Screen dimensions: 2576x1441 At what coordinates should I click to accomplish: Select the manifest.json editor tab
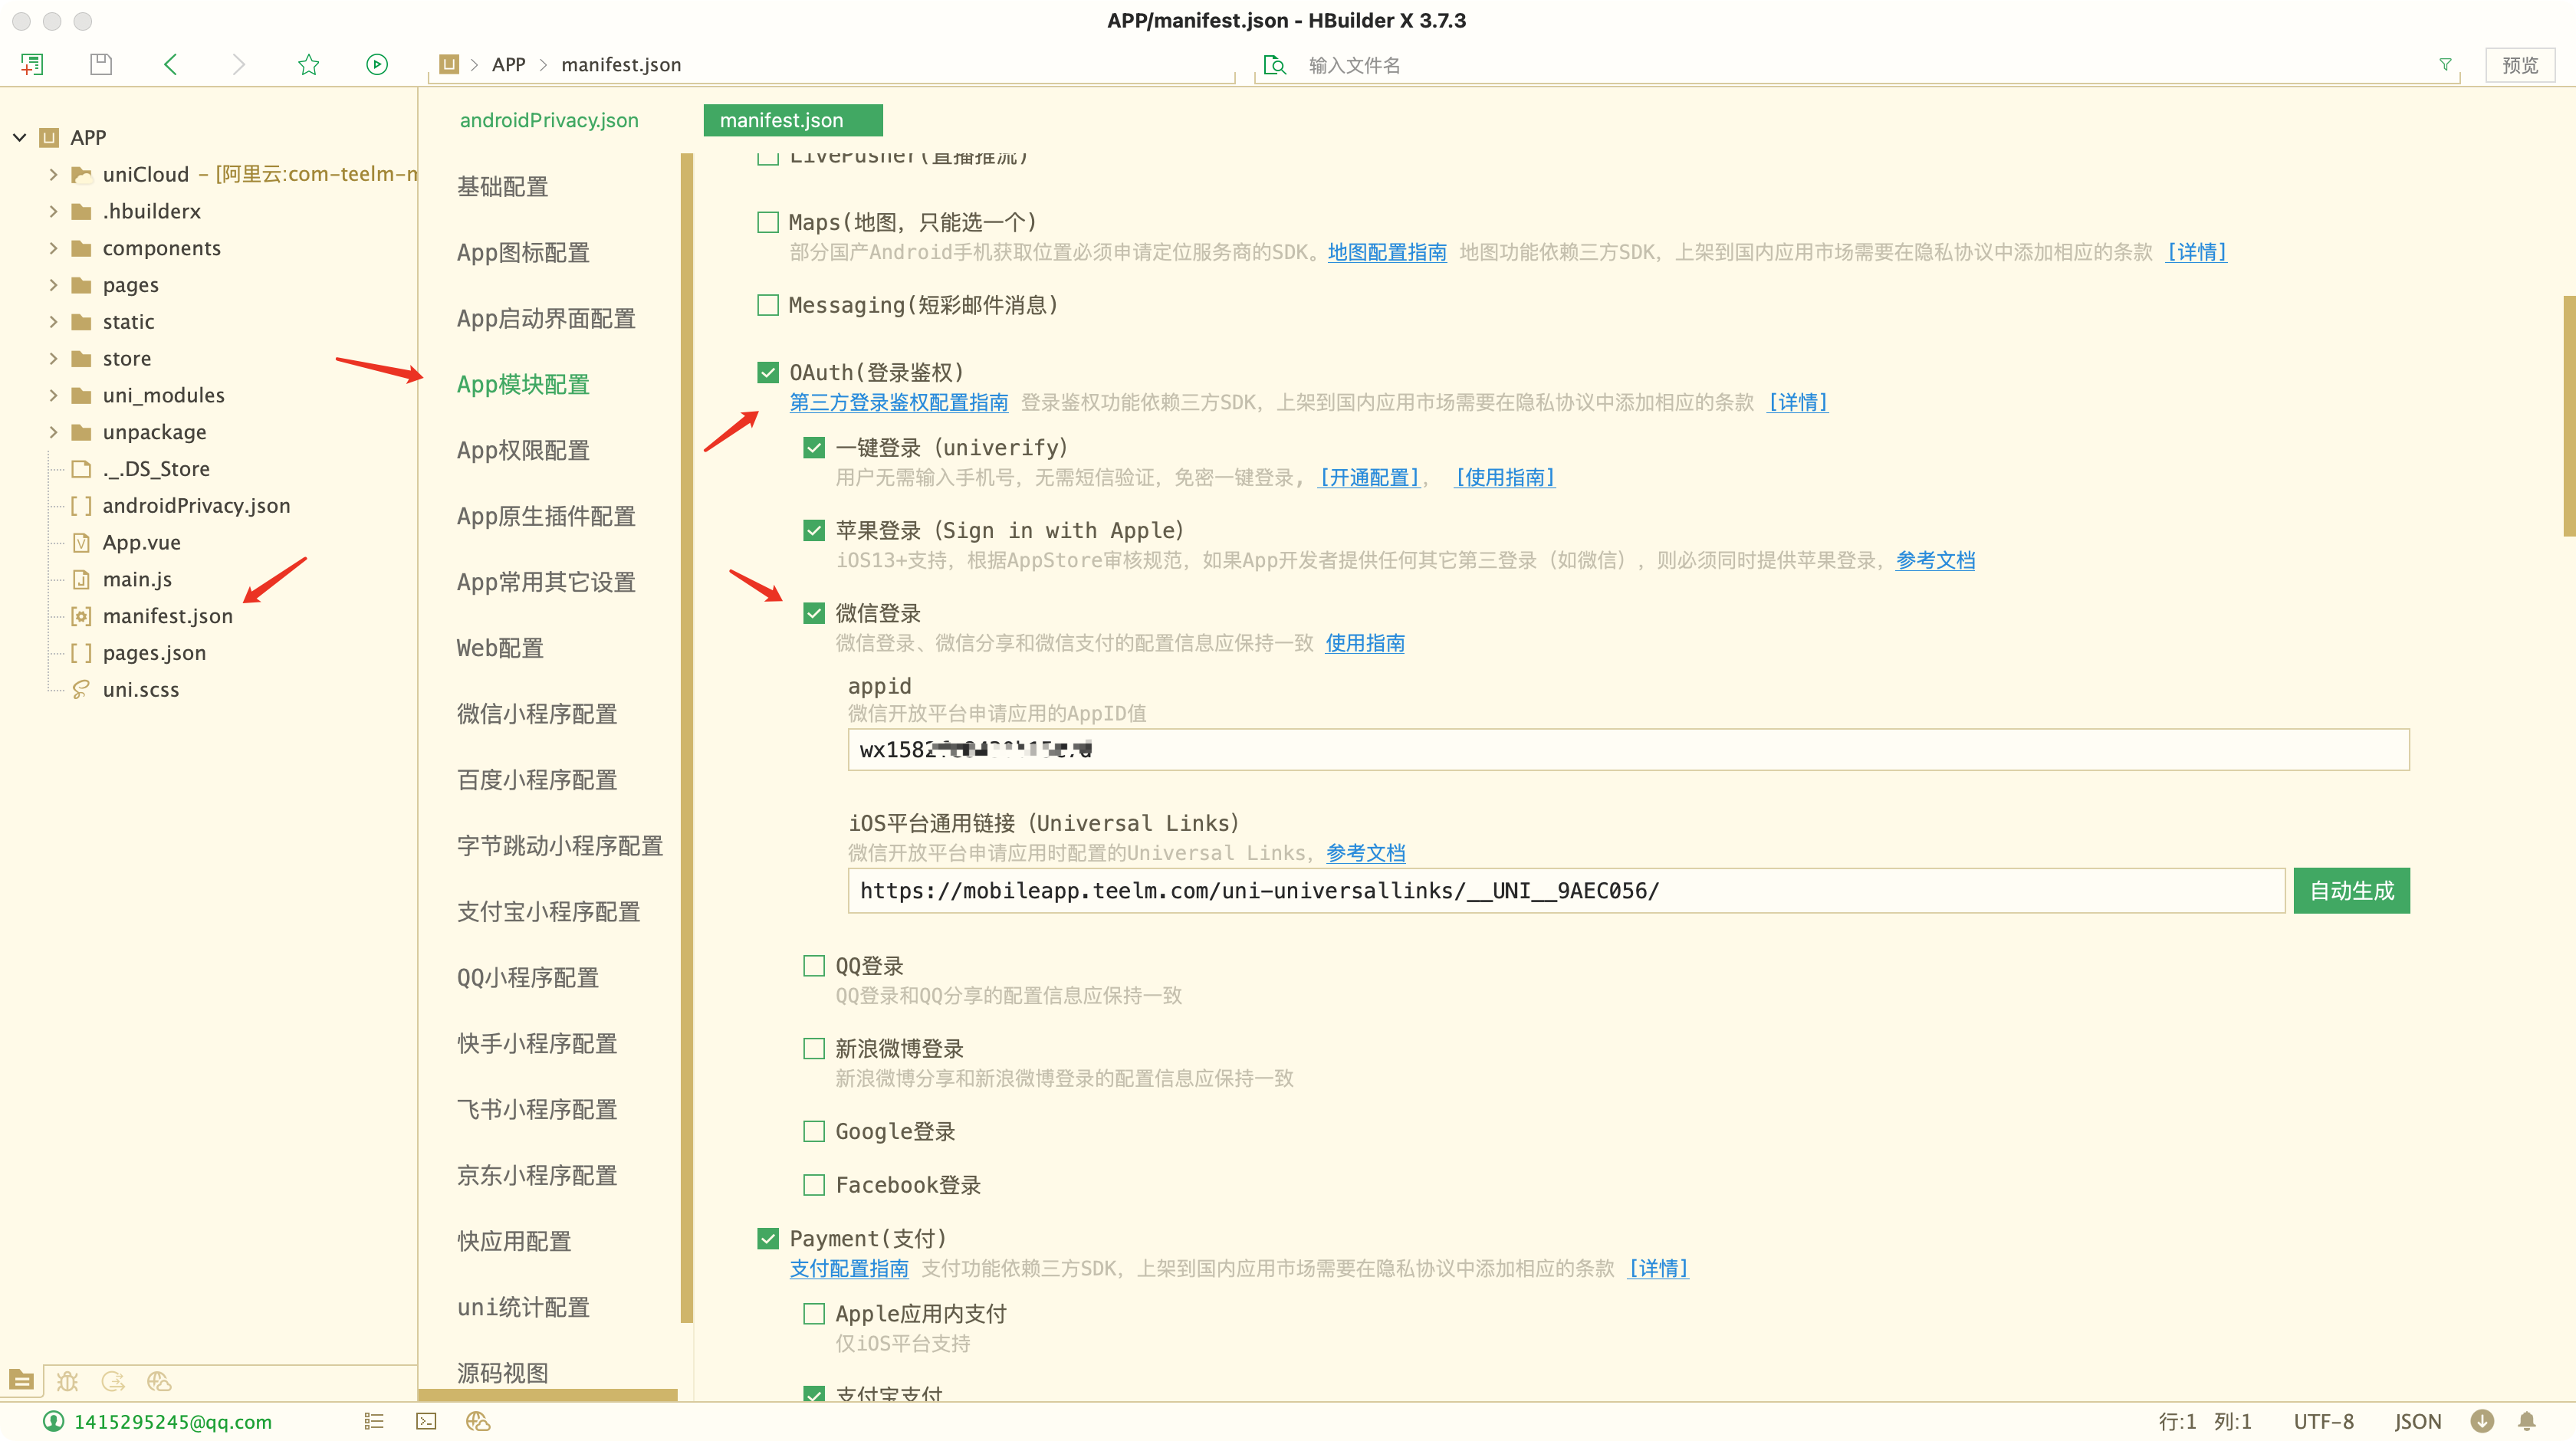792,120
